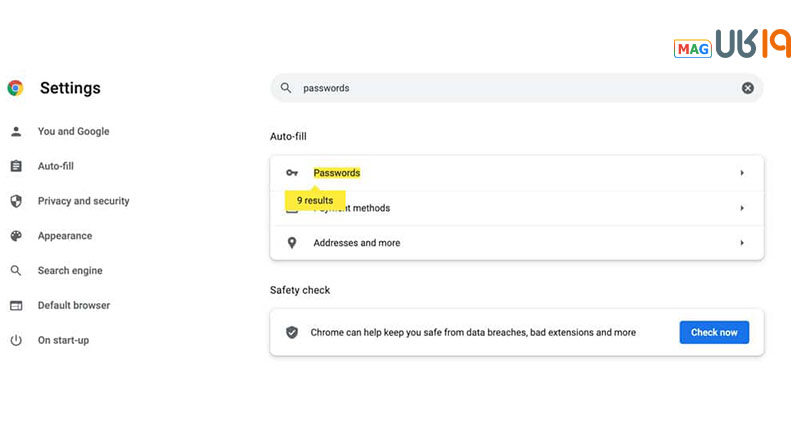800x444 pixels.
Task: Click the On start-up power icon
Action: pyautogui.click(x=16, y=340)
